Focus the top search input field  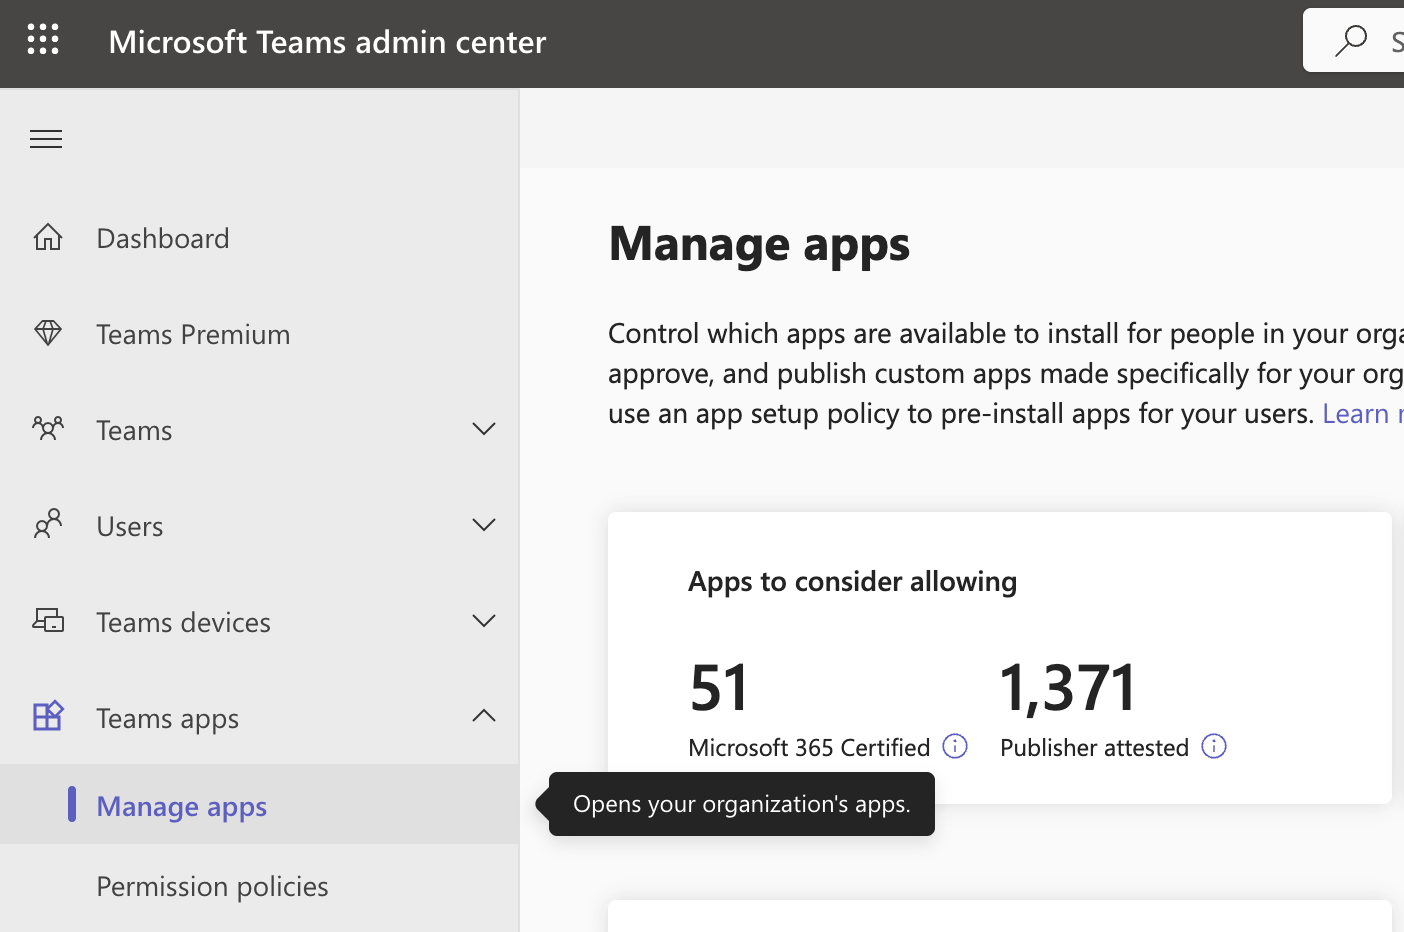point(1353,40)
